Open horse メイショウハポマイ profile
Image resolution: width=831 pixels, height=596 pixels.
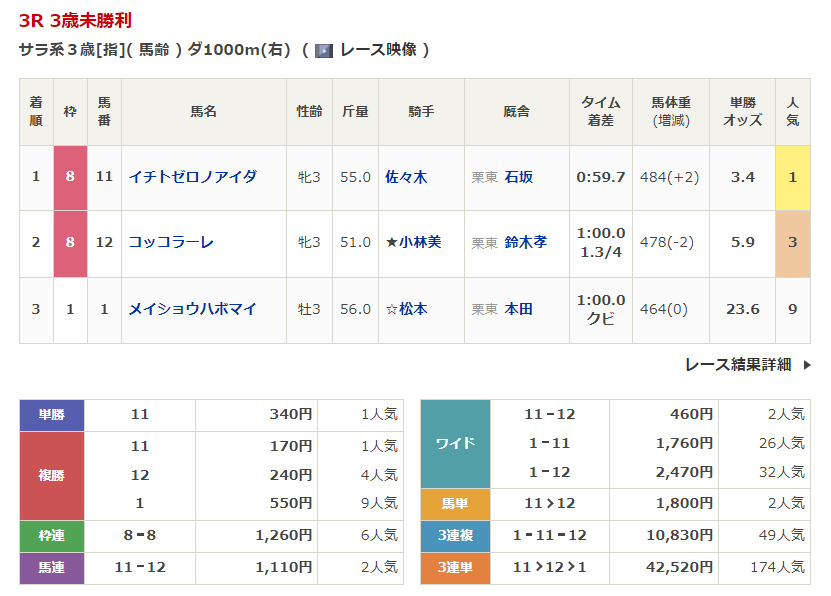coord(192,309)
